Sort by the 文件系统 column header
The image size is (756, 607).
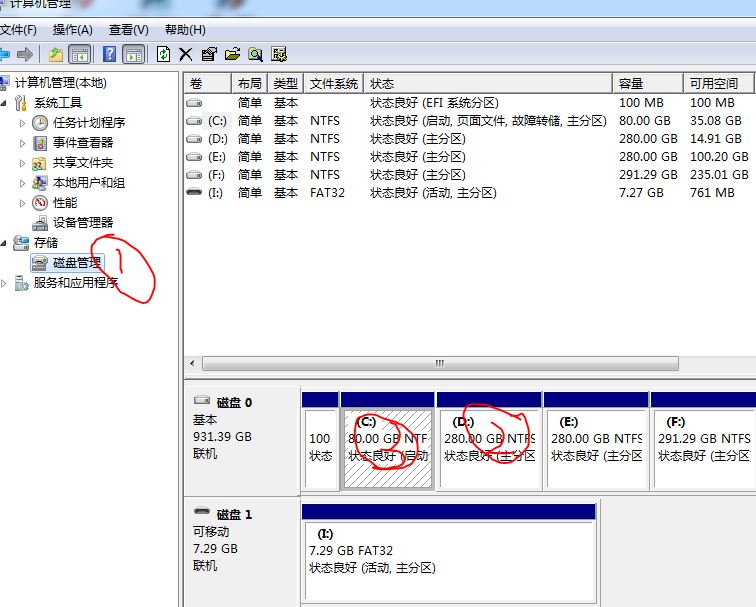point(334,84)
